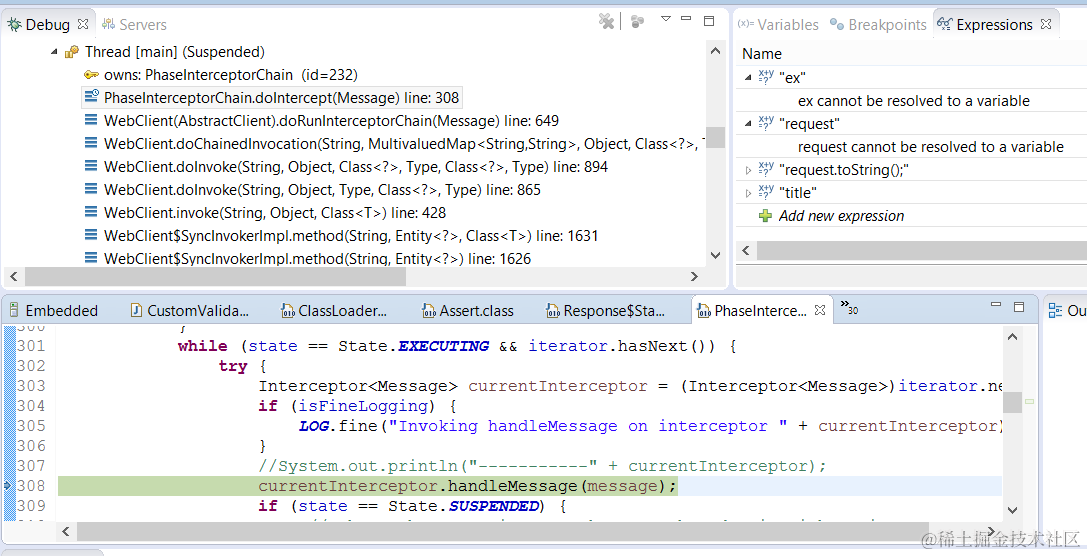The image size is (1087, 556).
Task: Switch to the Servers view tab
Action: click(134, 24)
